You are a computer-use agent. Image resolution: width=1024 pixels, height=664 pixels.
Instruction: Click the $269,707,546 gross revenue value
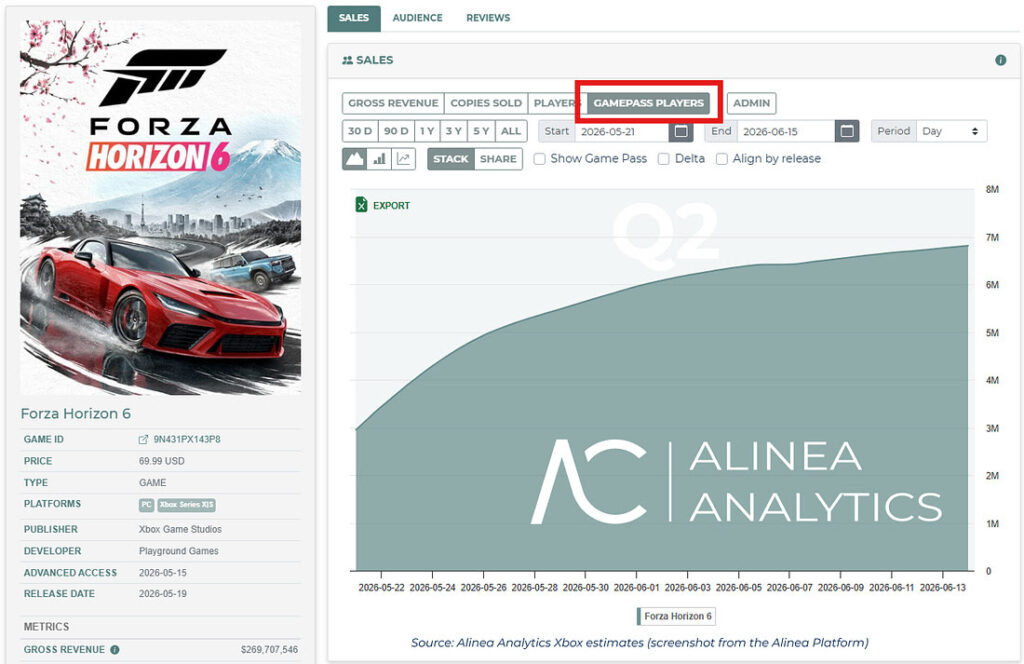tap(269, 650)
